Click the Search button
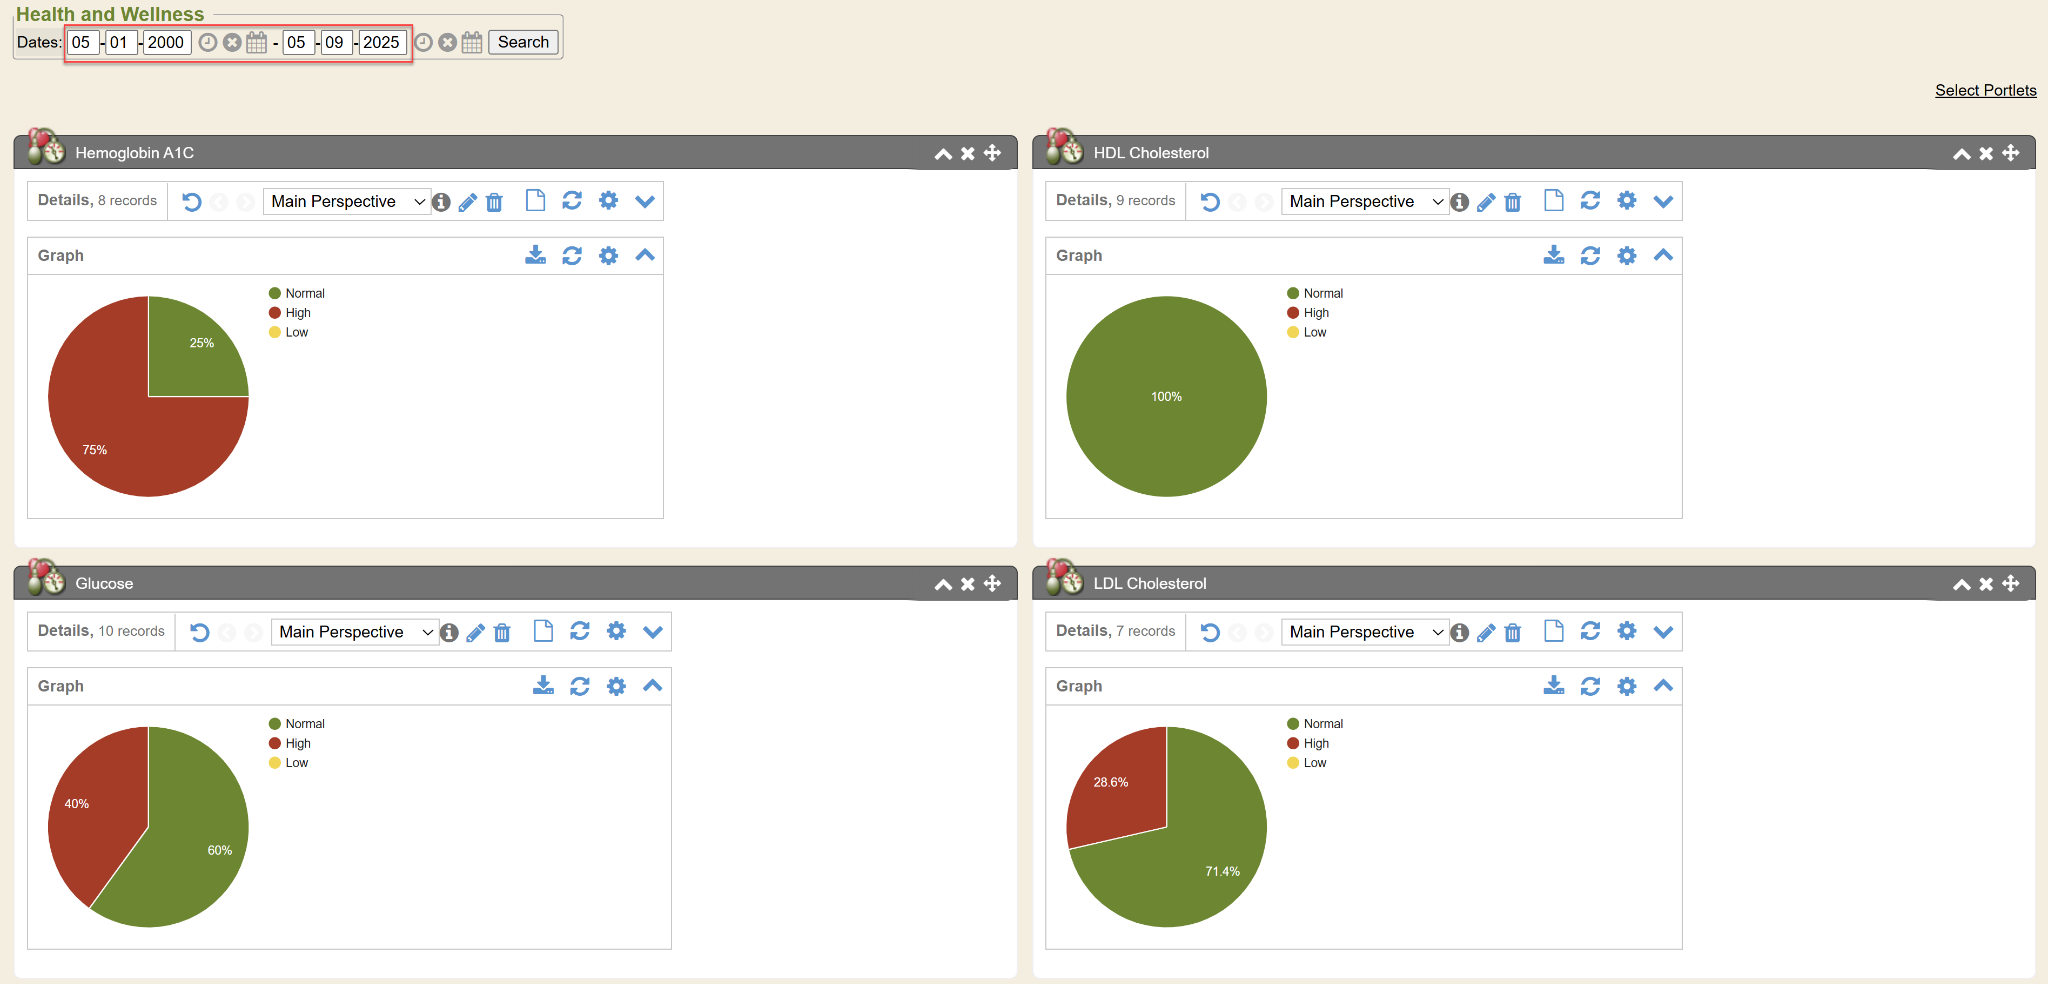Screen dimensions: 2048x984 tap(523, 42)
